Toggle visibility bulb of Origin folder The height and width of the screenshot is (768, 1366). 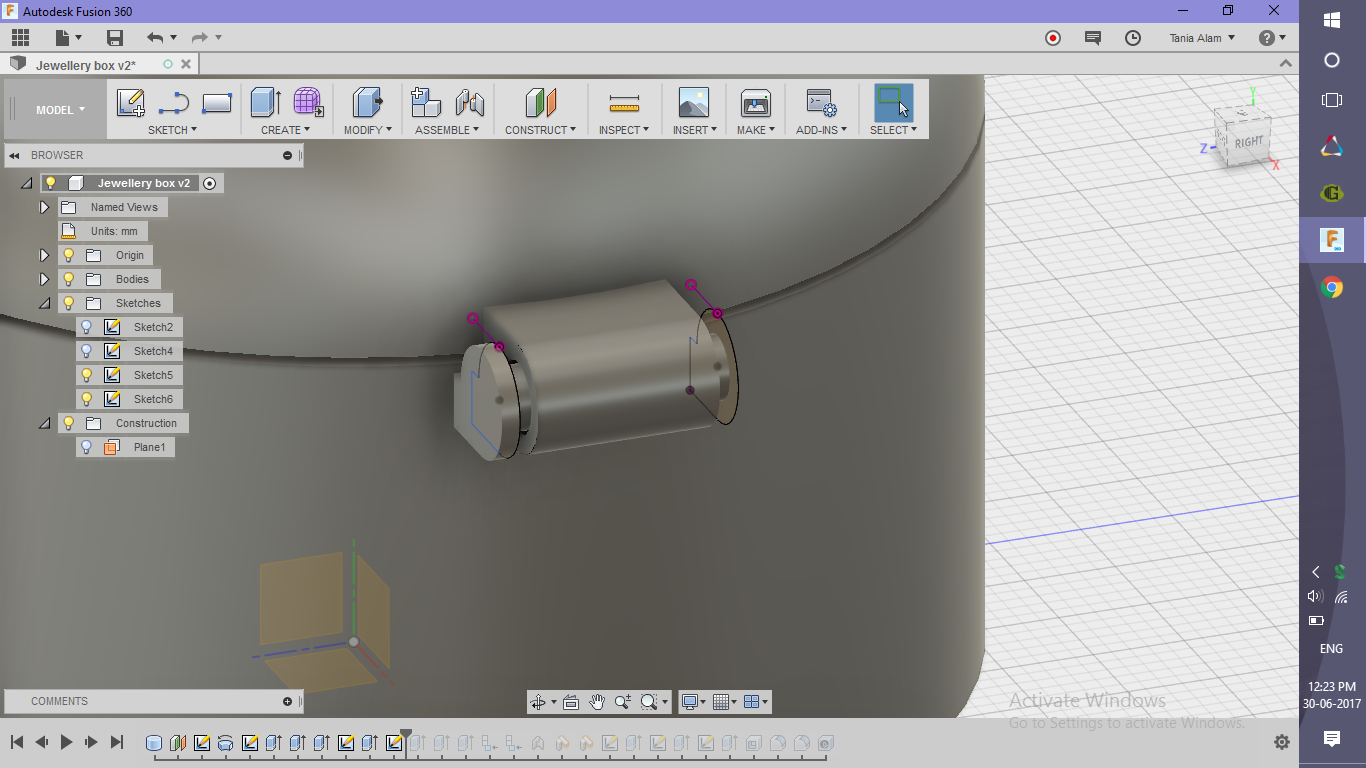pyautogui.click(x=69, y=255)
